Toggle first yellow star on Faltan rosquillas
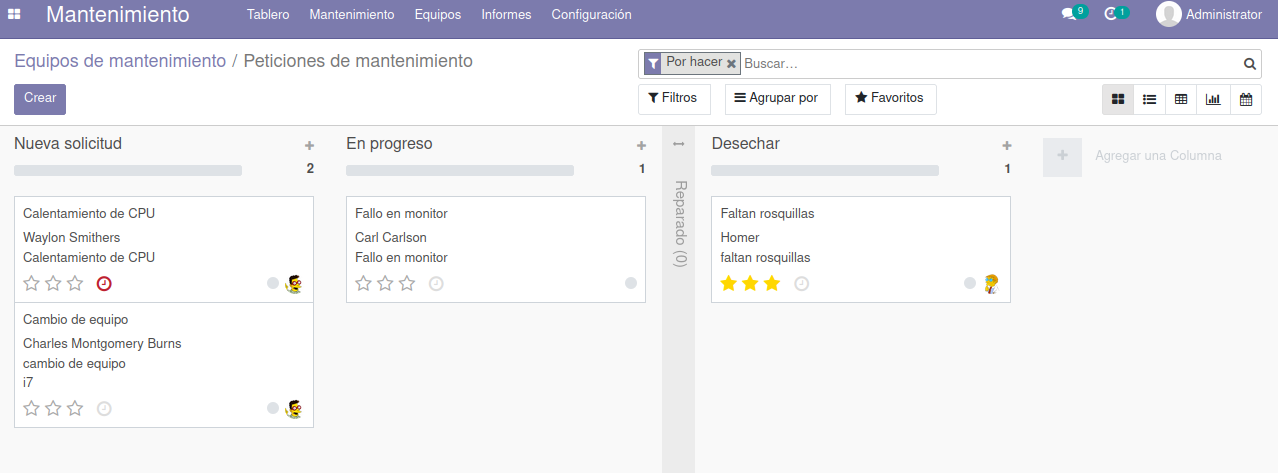Screen dimensions: 1278x473 click(729, 284)
